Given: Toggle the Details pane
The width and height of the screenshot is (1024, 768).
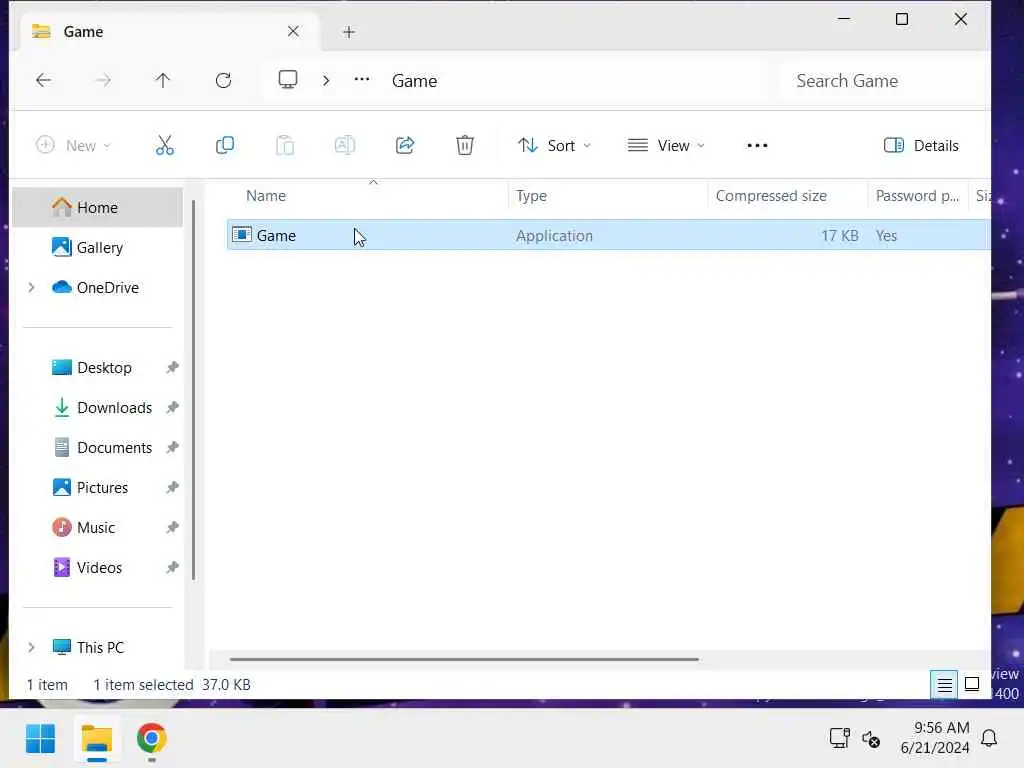Looking at the screenshot, I should (921, 145).
